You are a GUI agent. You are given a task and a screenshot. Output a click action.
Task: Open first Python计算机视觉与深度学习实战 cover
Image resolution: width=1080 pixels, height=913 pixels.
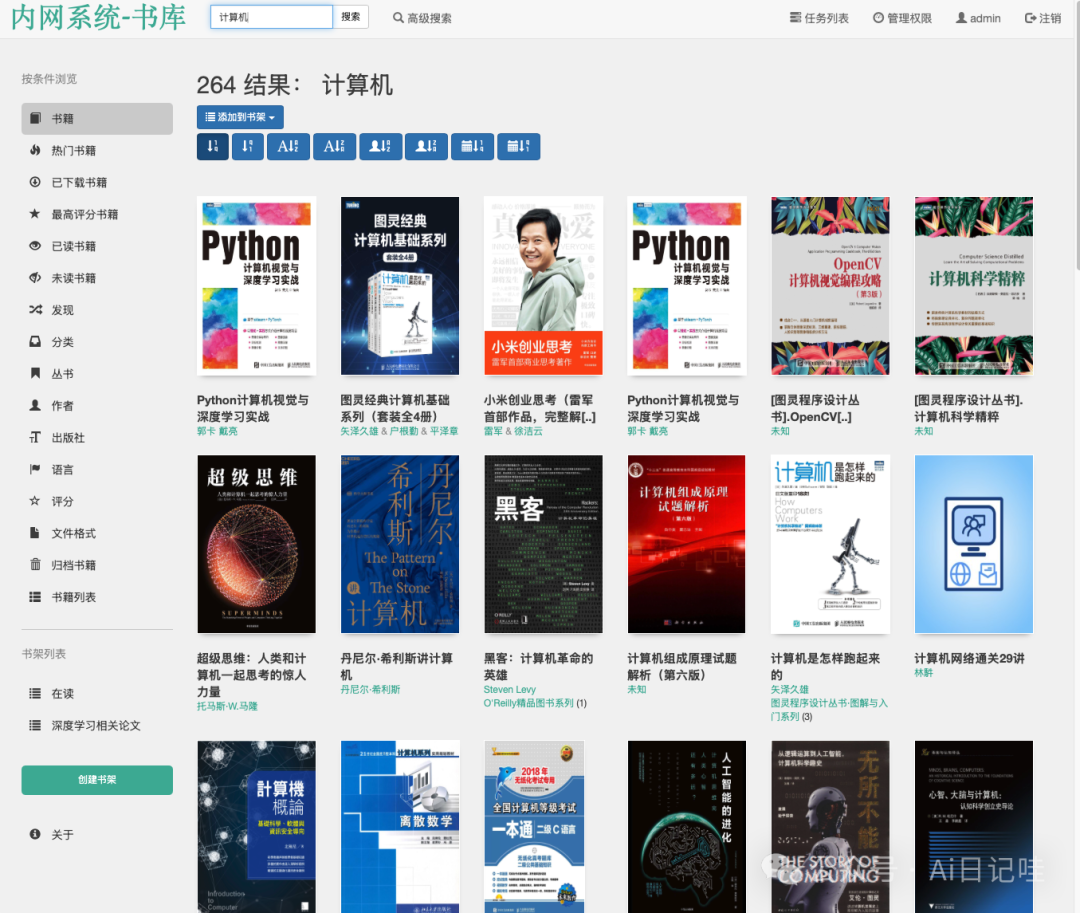(x=257, y=286)
